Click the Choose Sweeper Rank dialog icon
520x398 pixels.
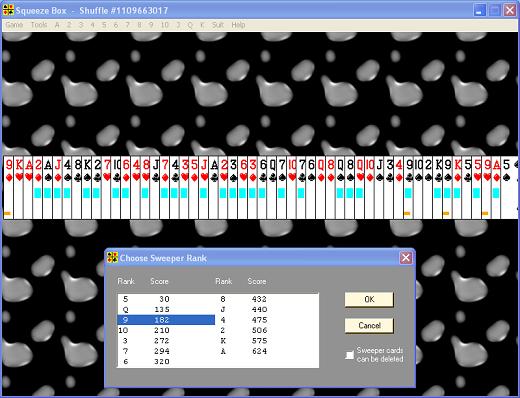click(112, 258)
